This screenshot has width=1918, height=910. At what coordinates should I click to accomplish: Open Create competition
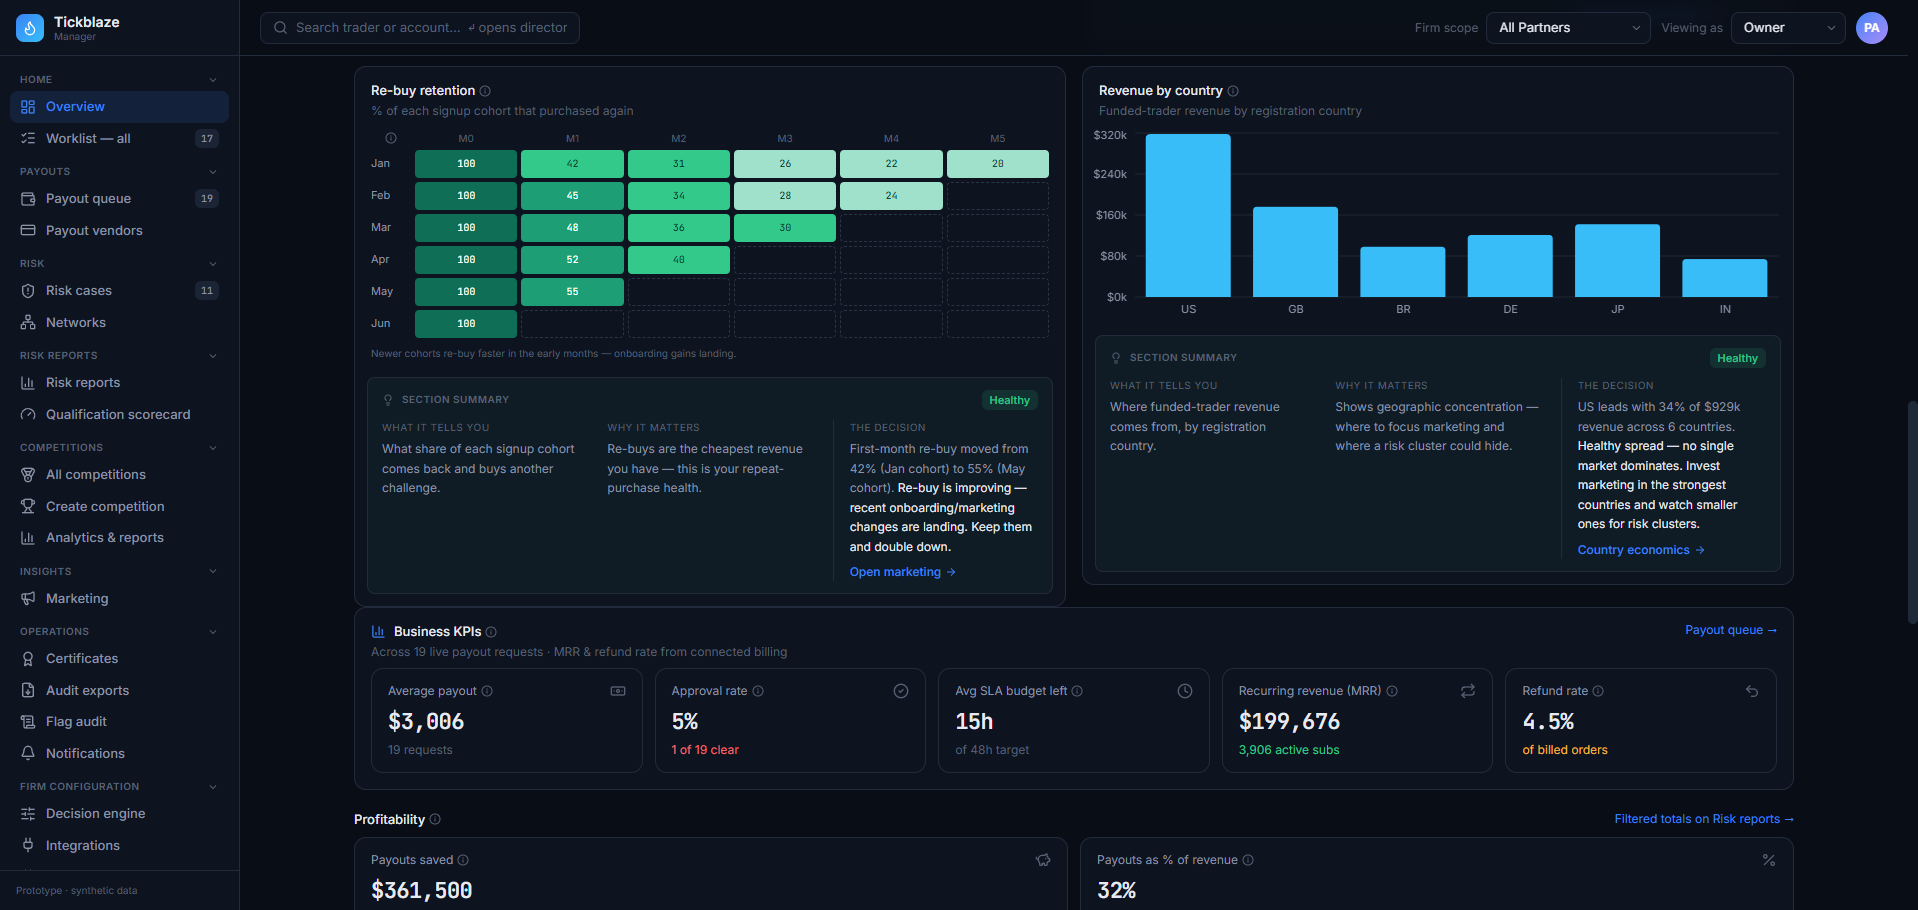point(119,507)
